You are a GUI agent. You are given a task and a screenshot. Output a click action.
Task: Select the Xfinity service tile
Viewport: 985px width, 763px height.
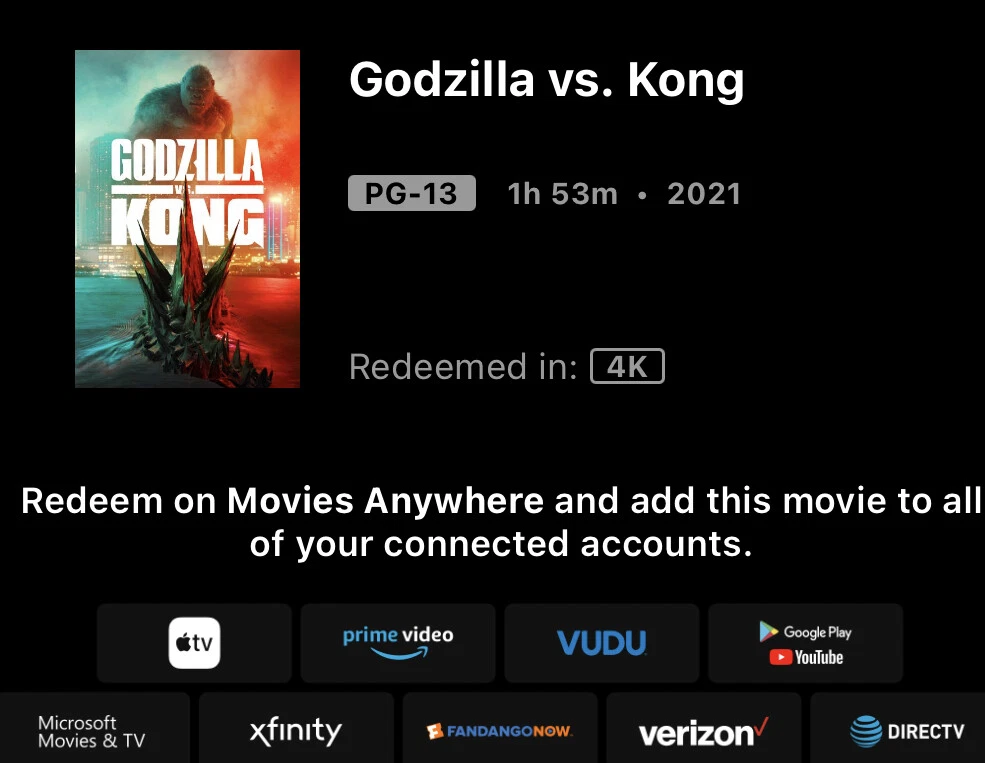pos(295,732)
